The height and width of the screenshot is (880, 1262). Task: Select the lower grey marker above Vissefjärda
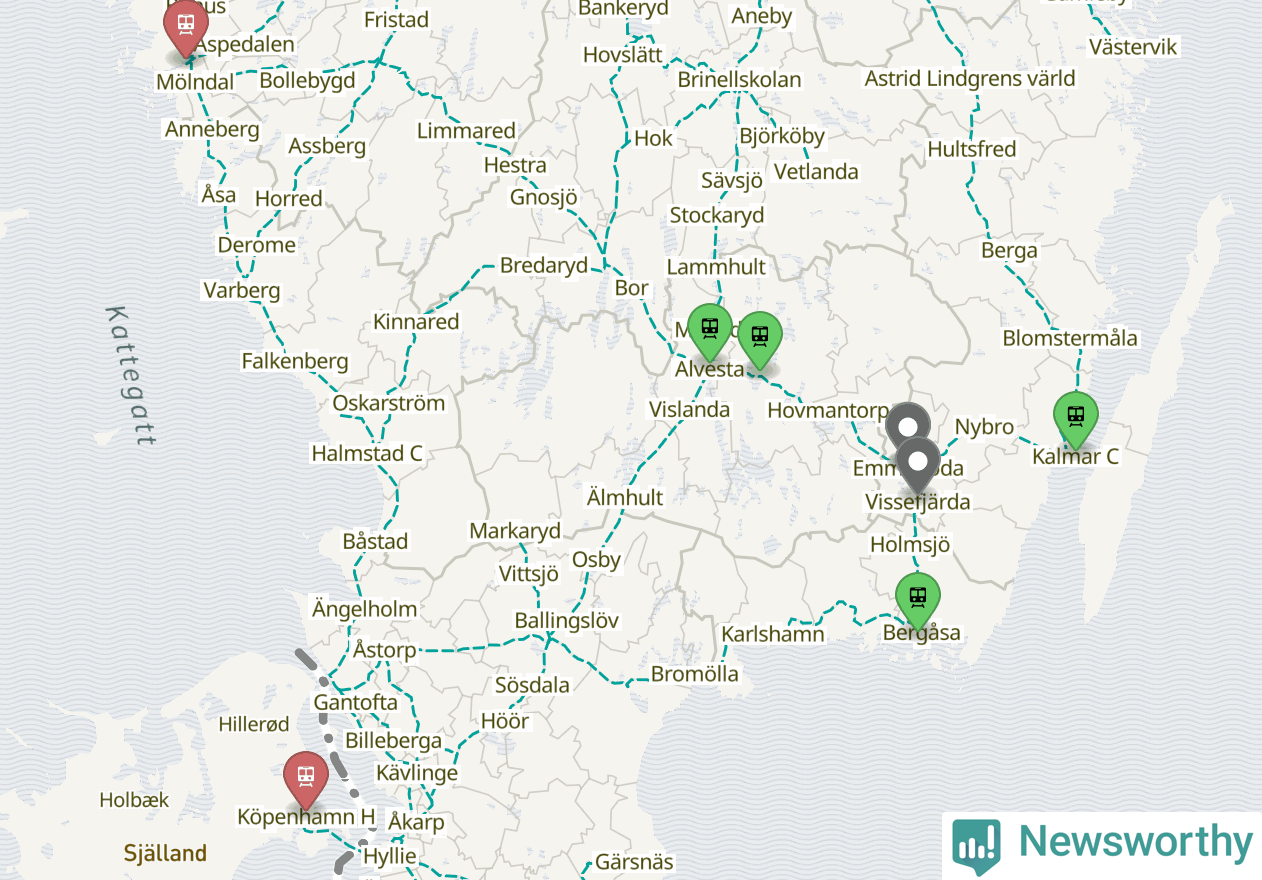[x=917, y=464]
